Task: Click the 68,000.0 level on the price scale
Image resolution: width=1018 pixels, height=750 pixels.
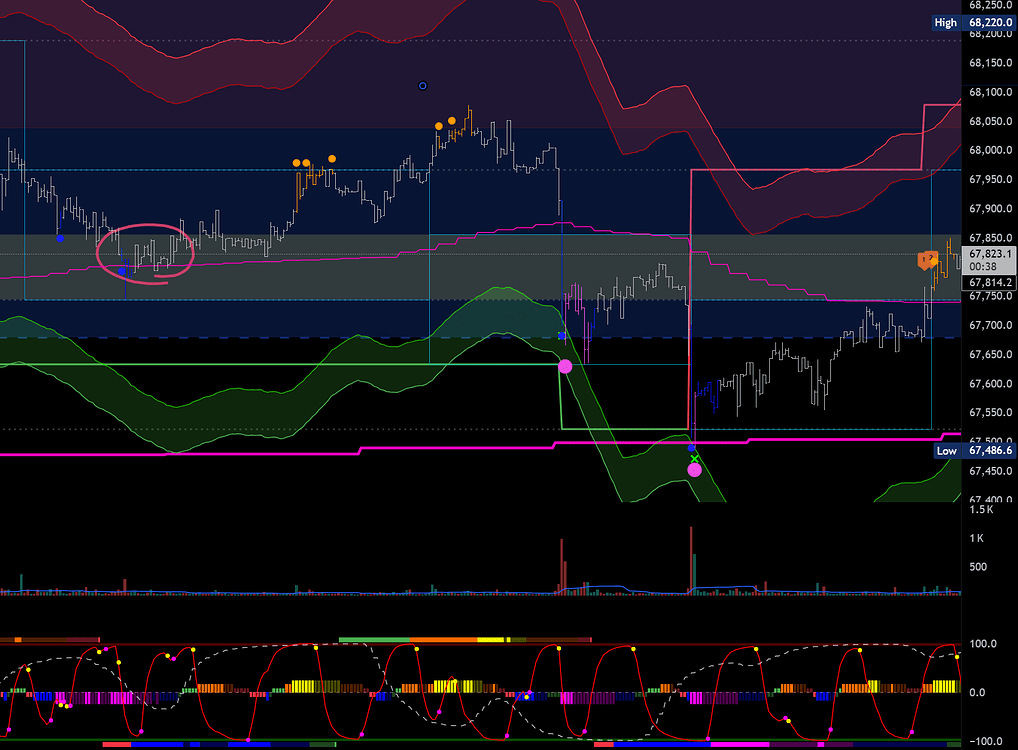Action: [988, 151]
